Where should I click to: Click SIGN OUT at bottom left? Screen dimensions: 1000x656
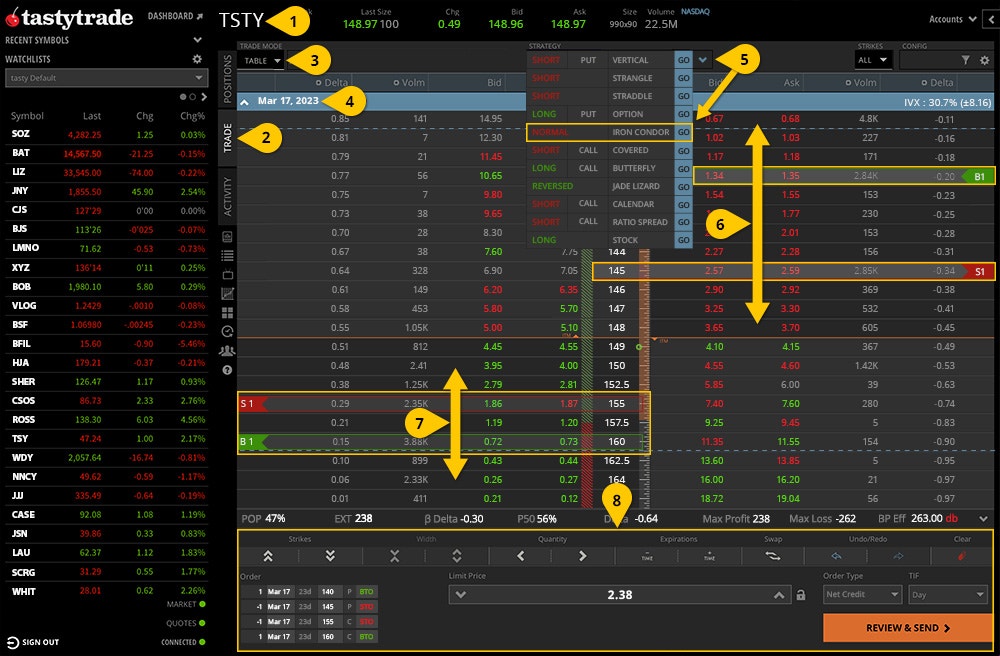(33, 642)
